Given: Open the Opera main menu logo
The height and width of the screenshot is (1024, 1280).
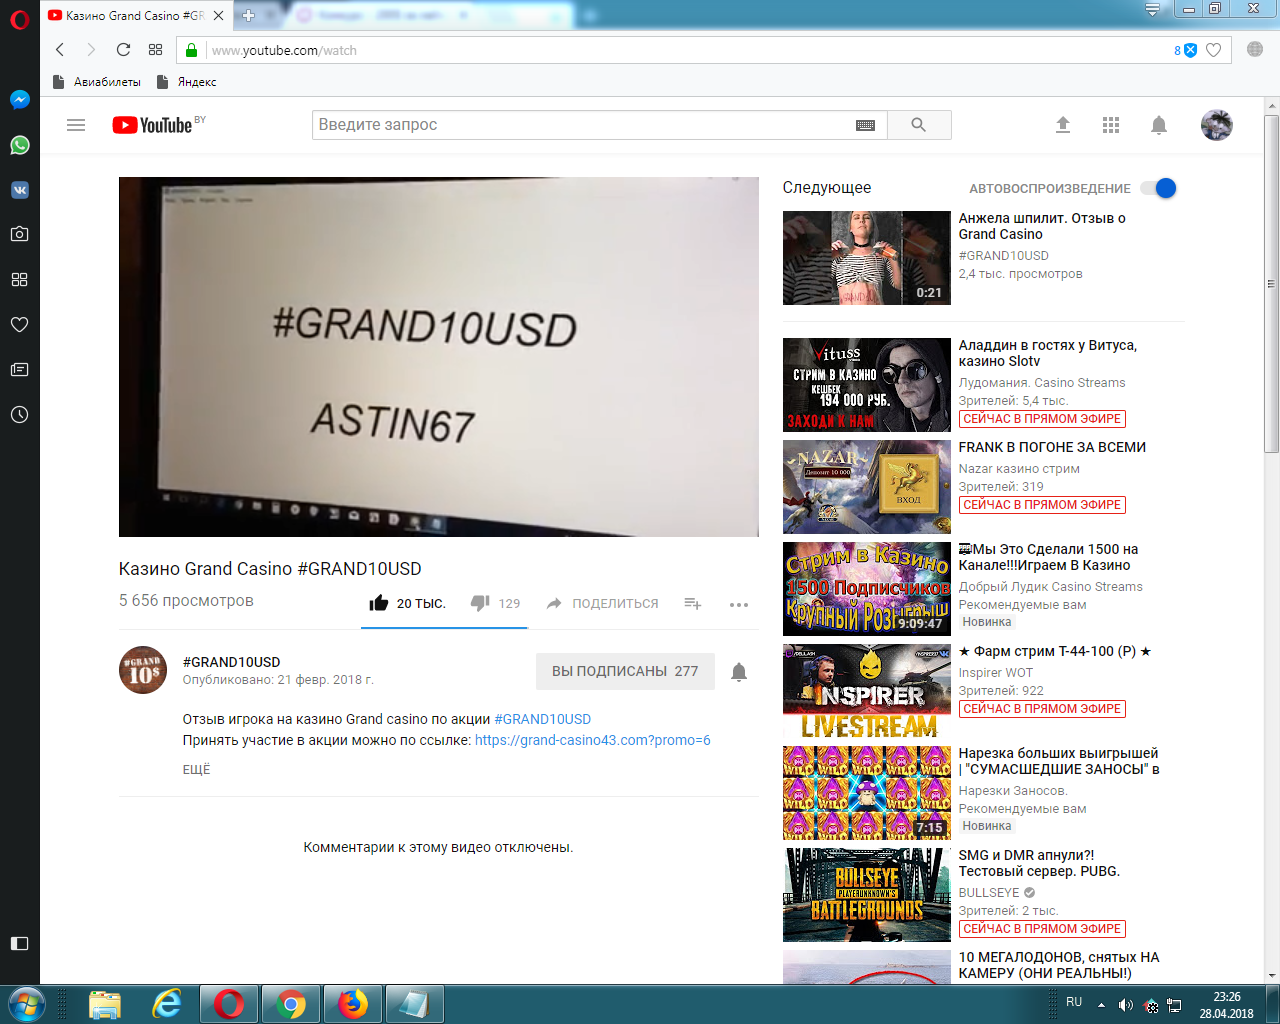Looking at the screenshot, I should pos(20,19).
